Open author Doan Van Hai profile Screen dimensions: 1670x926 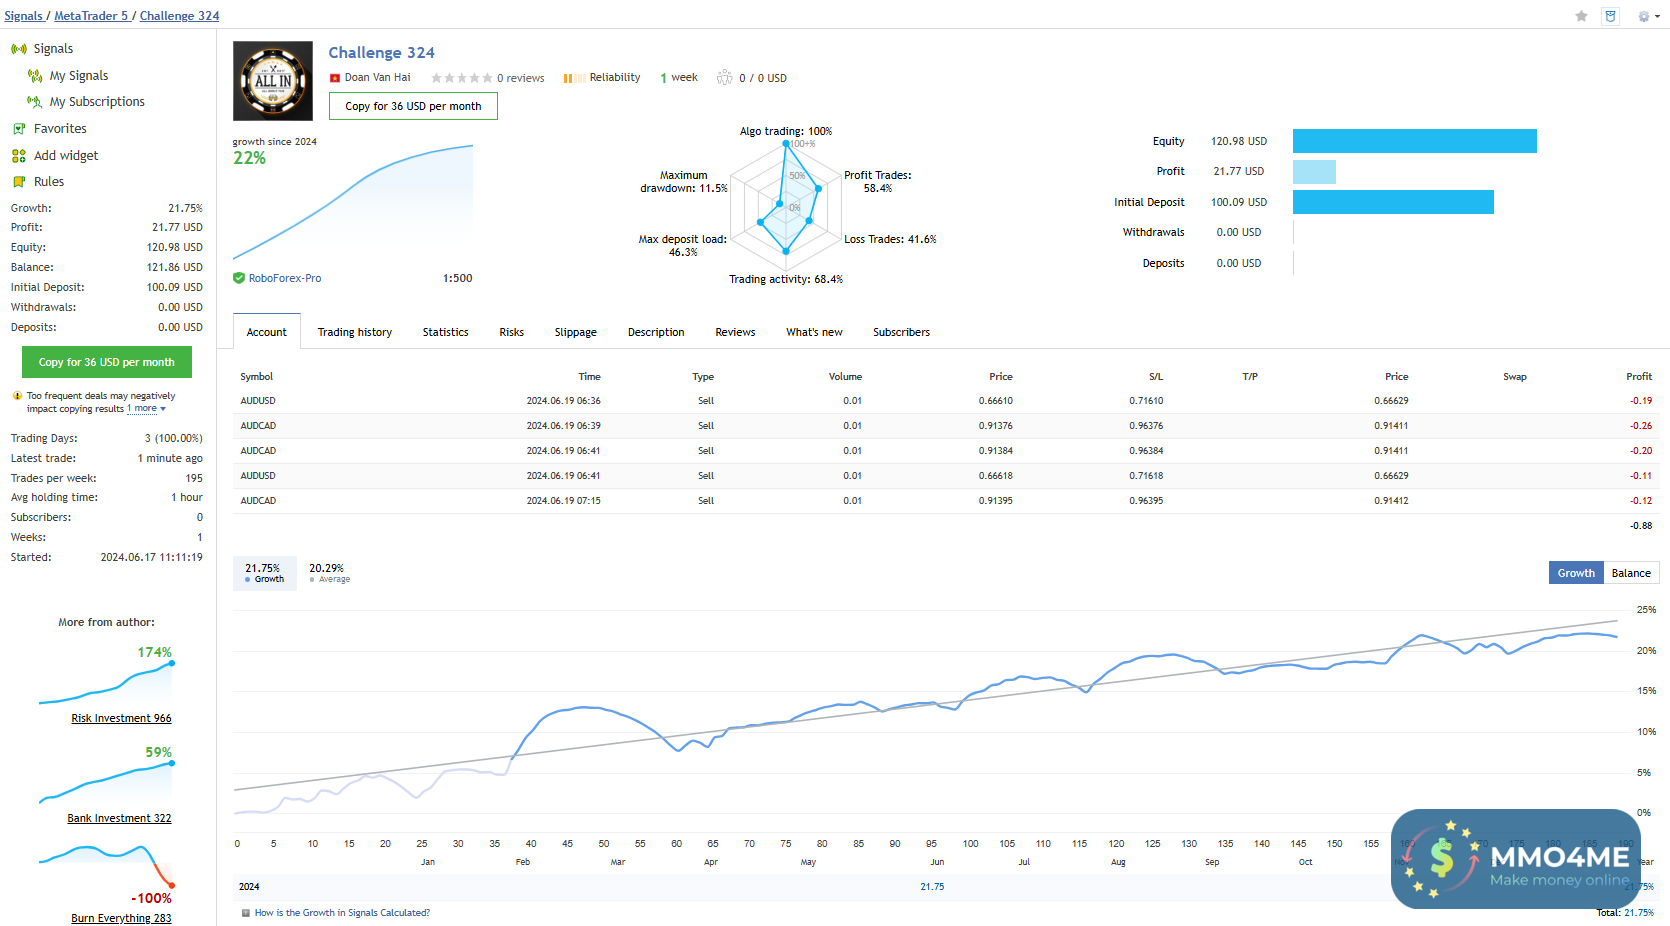click(x=378, y=78)
